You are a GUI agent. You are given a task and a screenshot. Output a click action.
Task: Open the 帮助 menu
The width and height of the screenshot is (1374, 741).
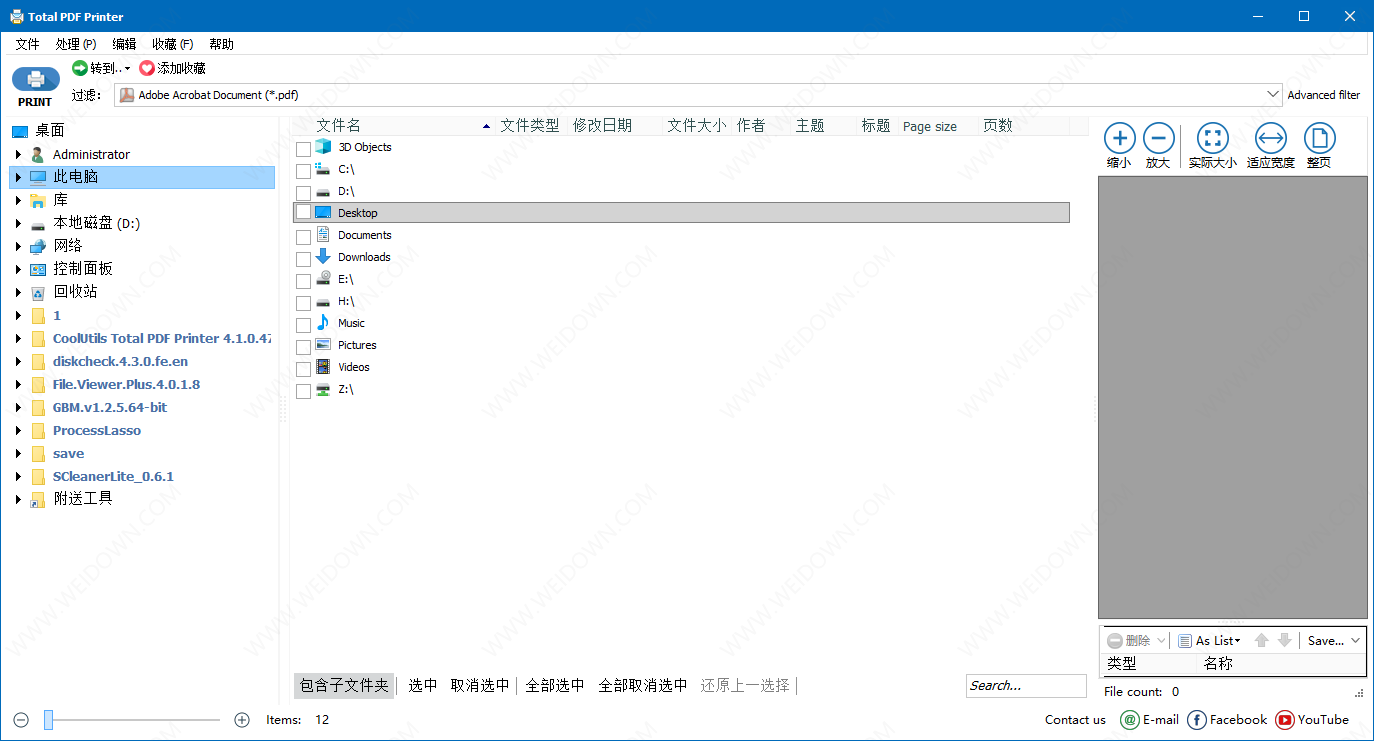coord(221,44)
